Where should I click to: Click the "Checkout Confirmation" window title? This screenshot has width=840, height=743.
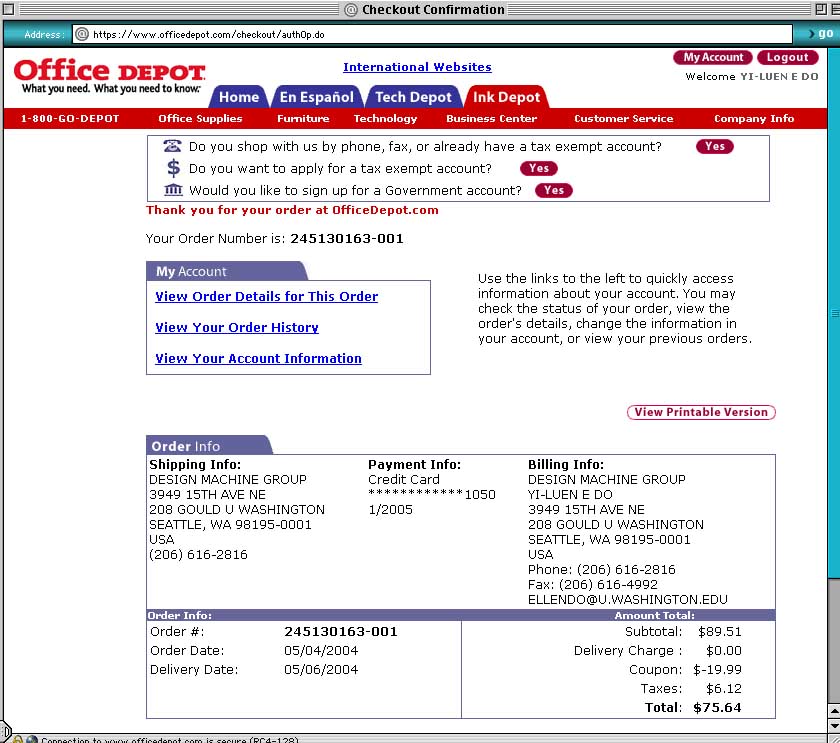click(433, 10)
